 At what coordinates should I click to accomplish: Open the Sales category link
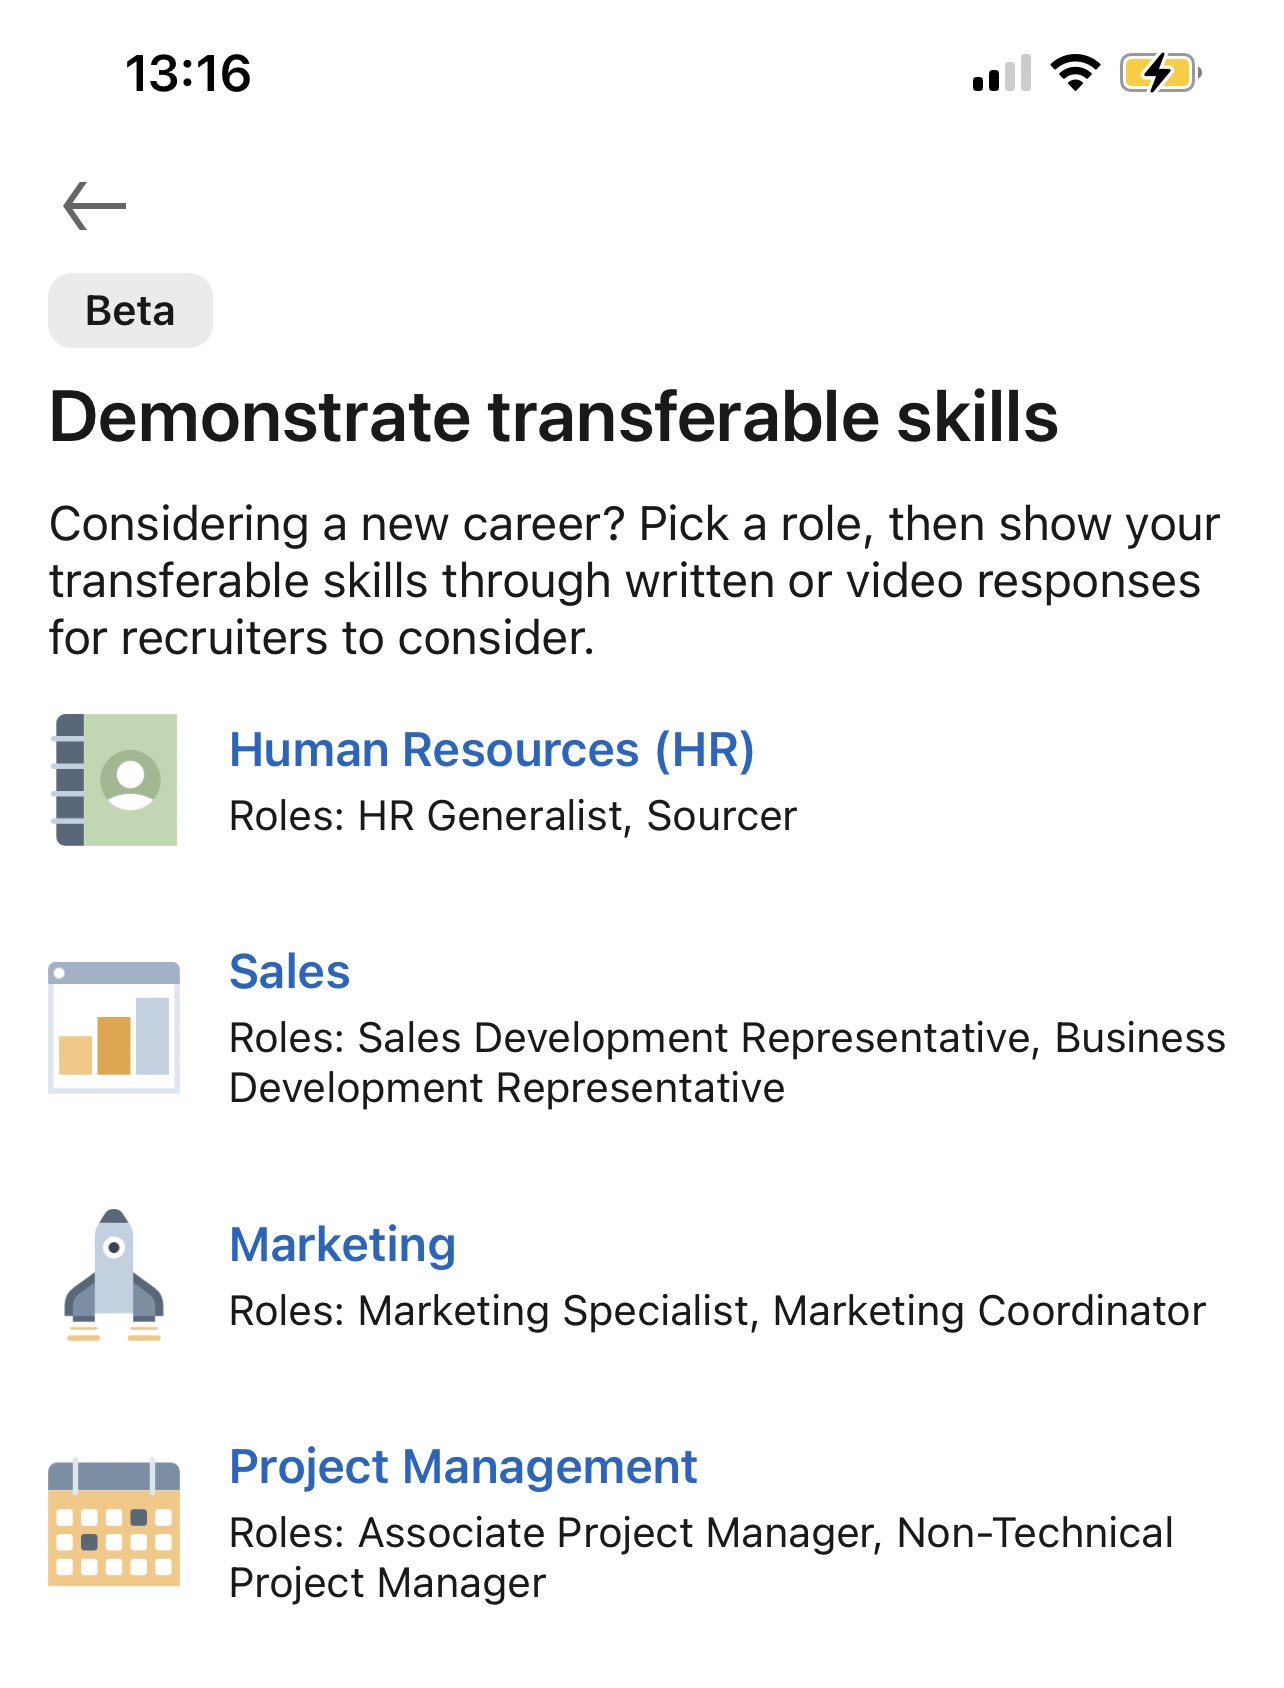pyautogui.click(x=290, y=972)
